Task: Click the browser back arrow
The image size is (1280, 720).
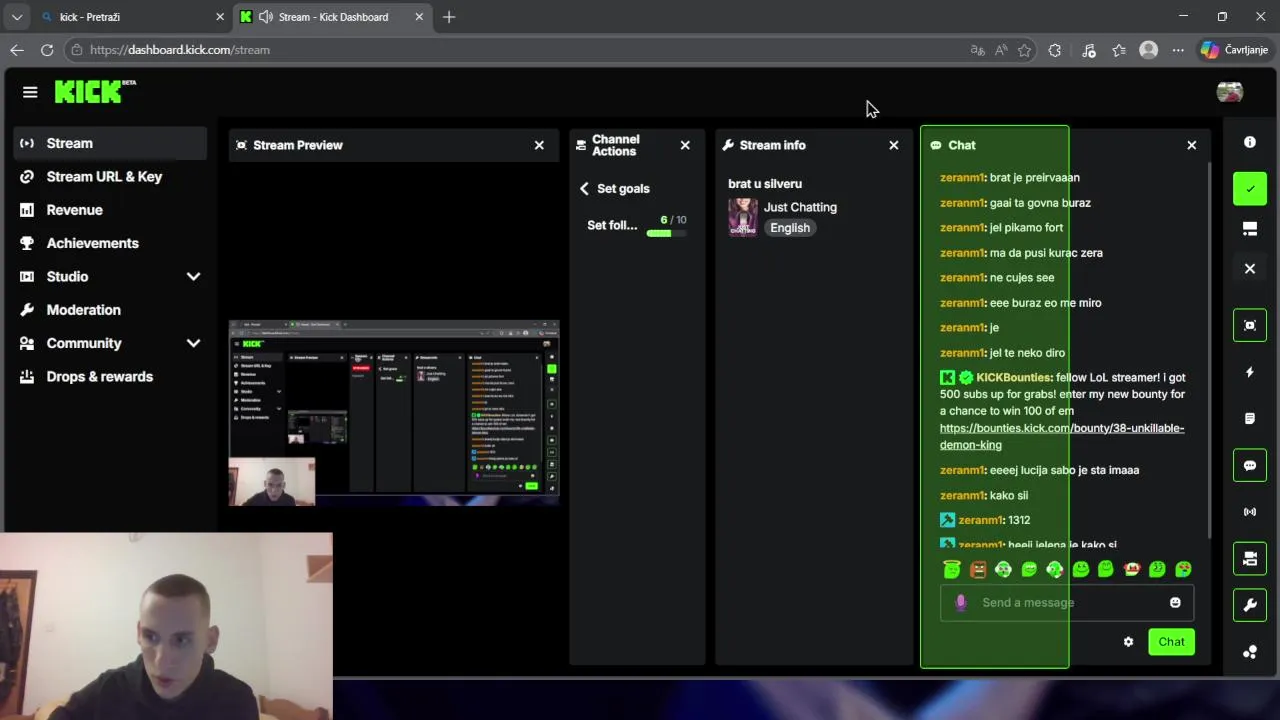Action: point(17,50)
